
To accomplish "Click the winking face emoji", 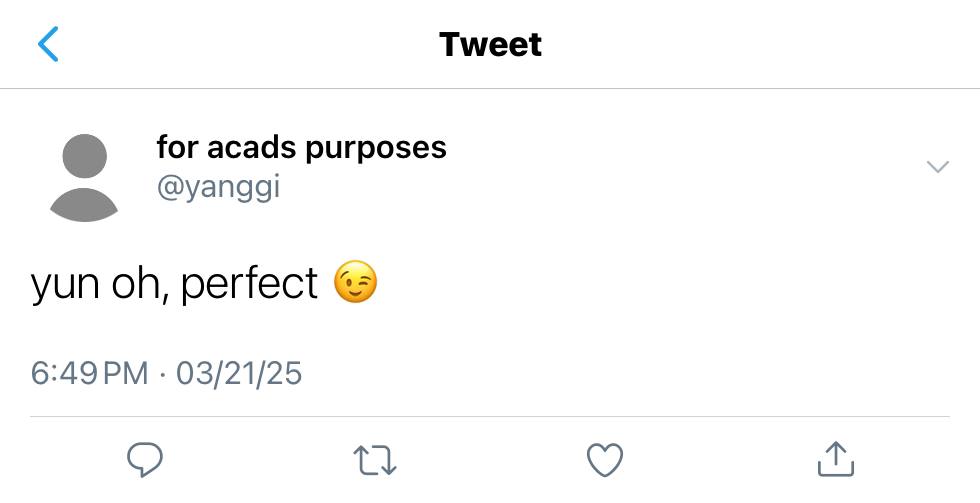I will click(x=356, y=282).
